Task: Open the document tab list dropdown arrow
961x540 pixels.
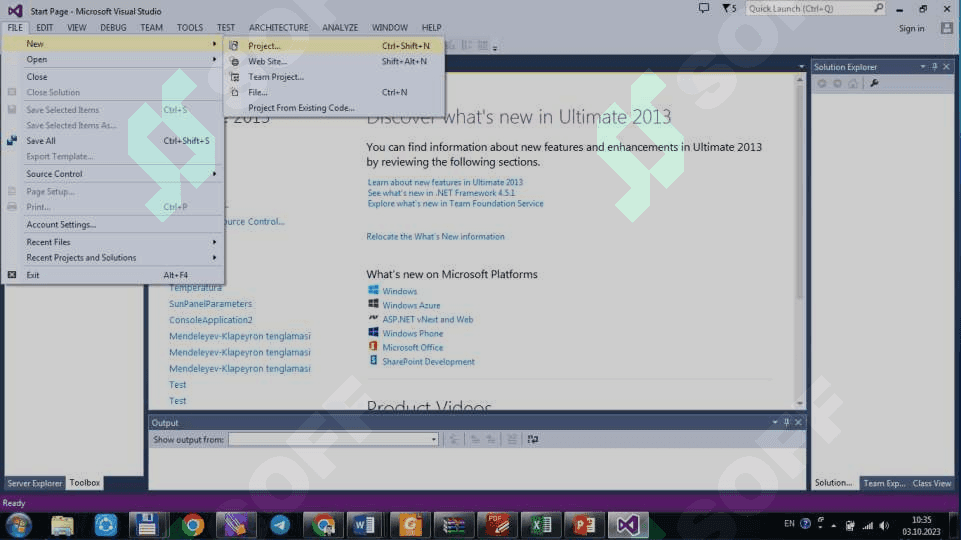Action: [x=801, y=67]
